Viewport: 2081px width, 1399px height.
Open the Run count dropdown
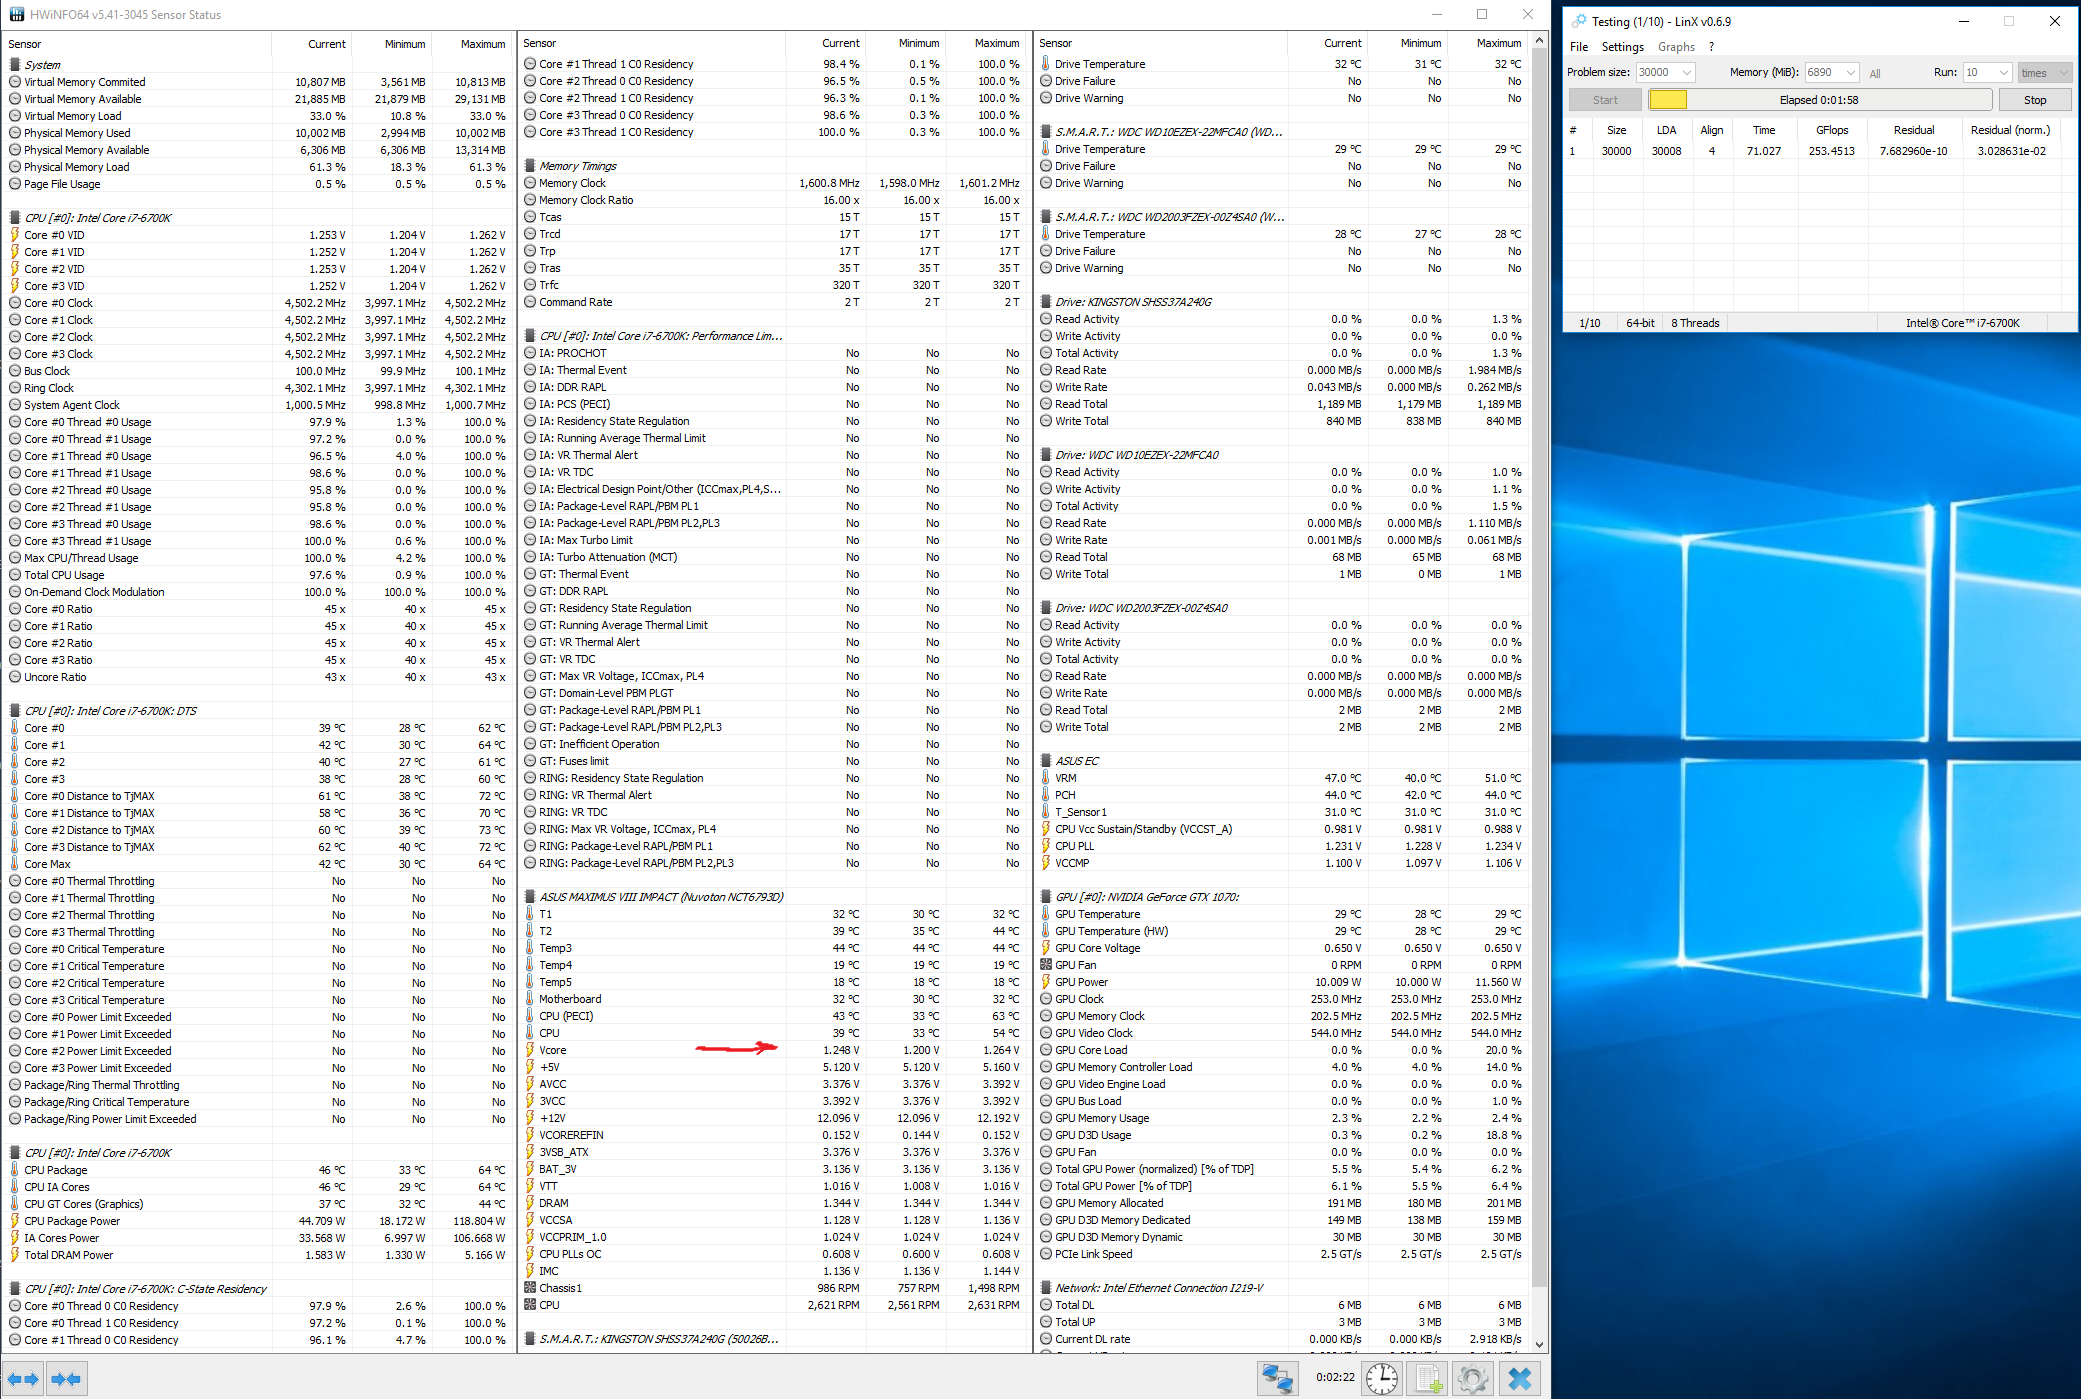pyautogui.click(x=2003, y=72)
